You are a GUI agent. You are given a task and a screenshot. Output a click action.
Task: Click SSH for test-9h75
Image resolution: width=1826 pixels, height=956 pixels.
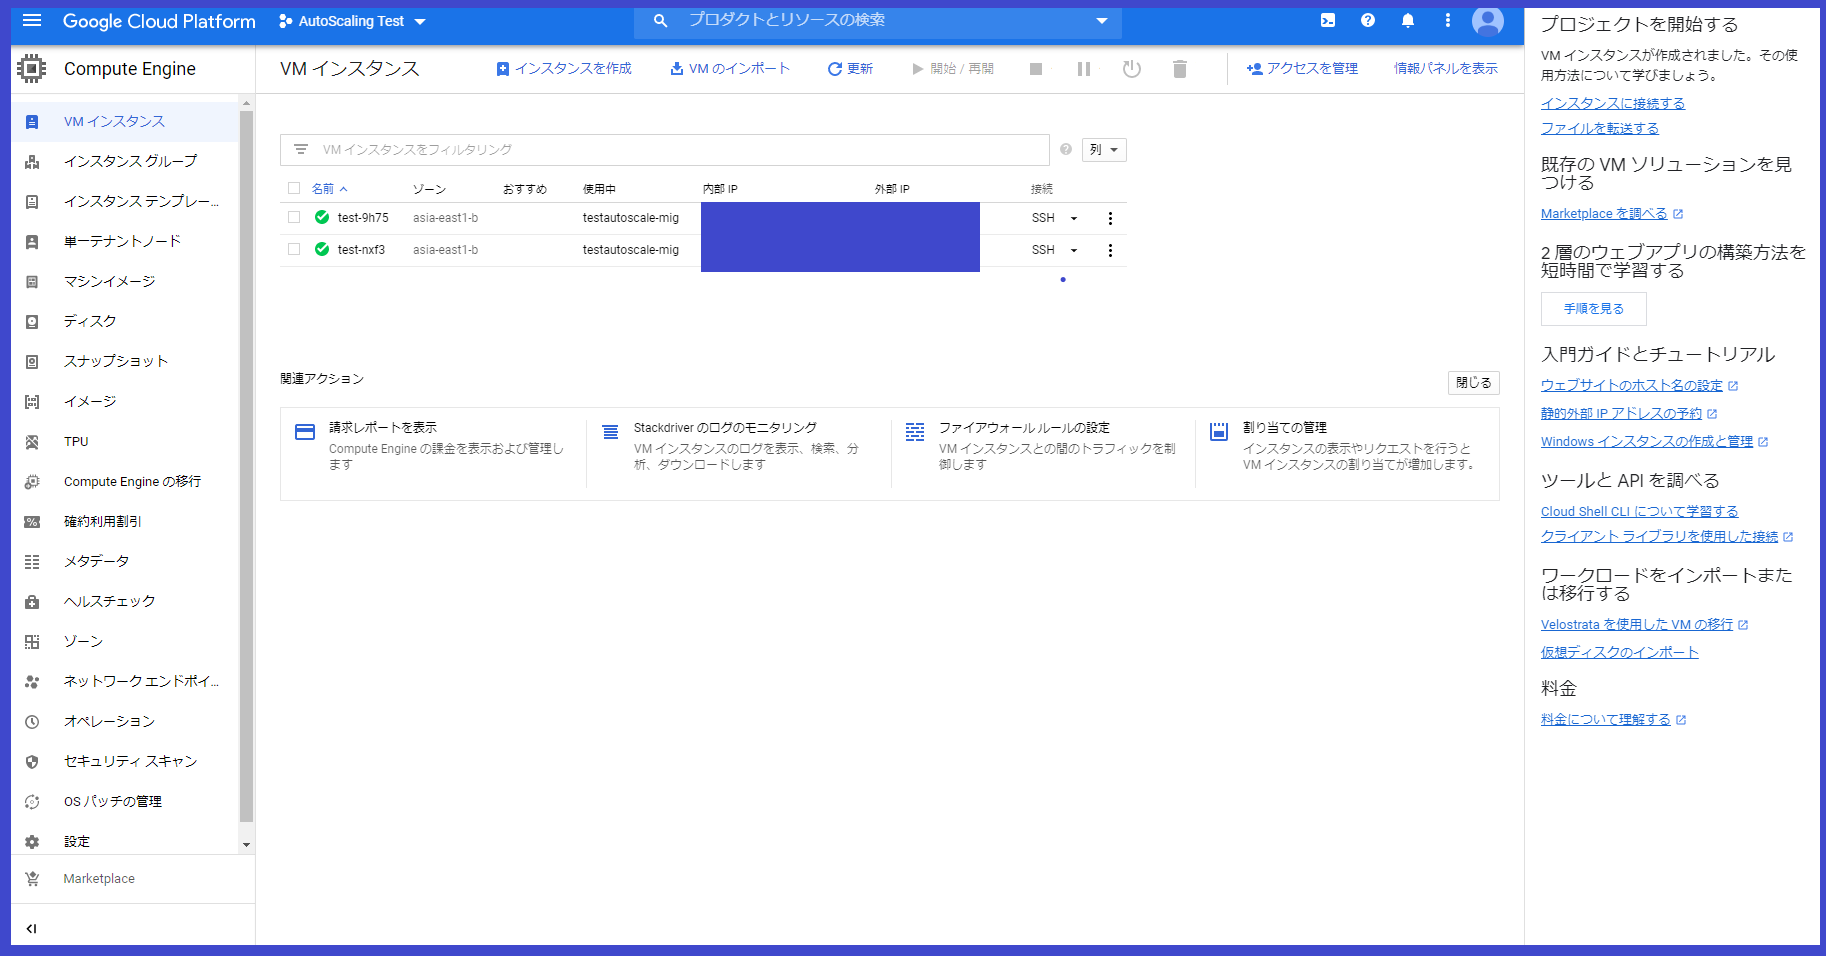(x=1043, y=218)
